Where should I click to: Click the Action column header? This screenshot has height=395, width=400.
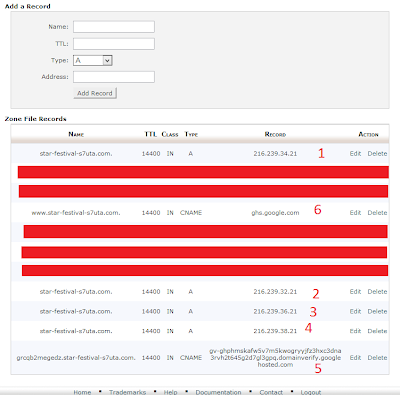(368, 134)
